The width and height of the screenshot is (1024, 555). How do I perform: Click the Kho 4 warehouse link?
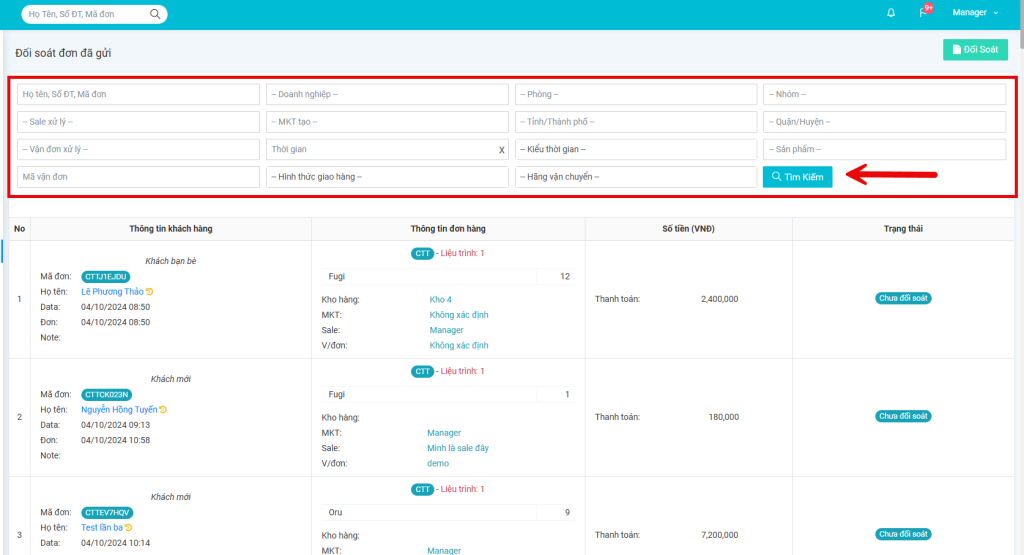[440, 300]
